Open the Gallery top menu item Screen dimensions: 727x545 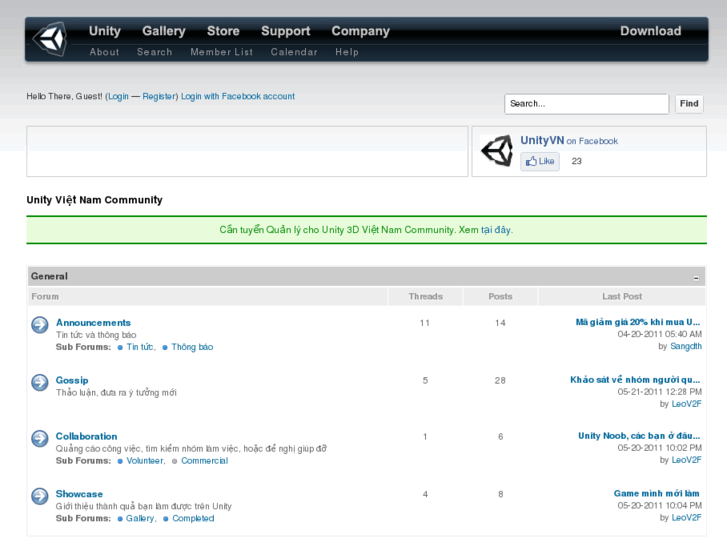pos(164,31)
